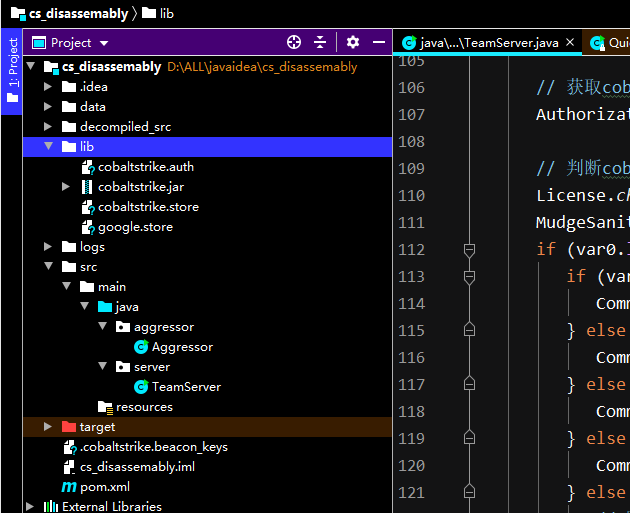The height and width of the screenshot is (513, 630).
Task: Select the cs_disassemably.iml file name
Action: click(137, 467)
